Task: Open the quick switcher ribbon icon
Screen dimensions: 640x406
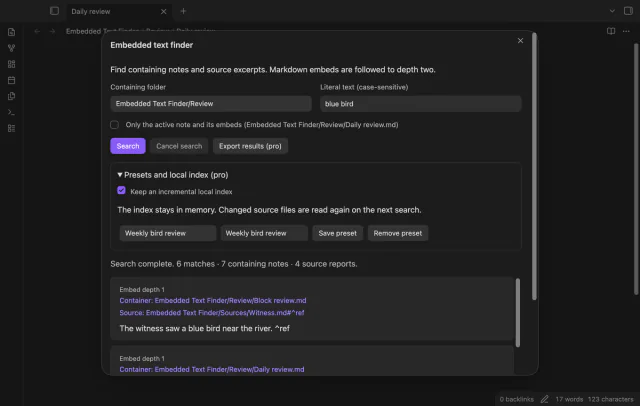Action: click(x=11, y=32)
